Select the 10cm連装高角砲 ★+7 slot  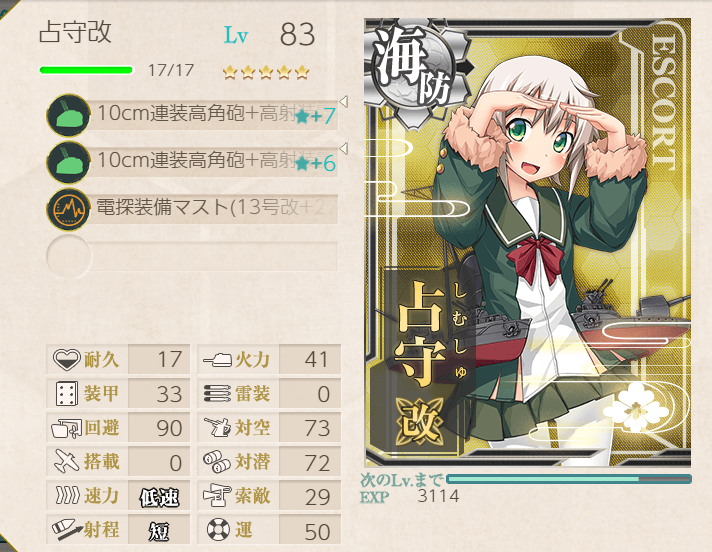point(193,115)
